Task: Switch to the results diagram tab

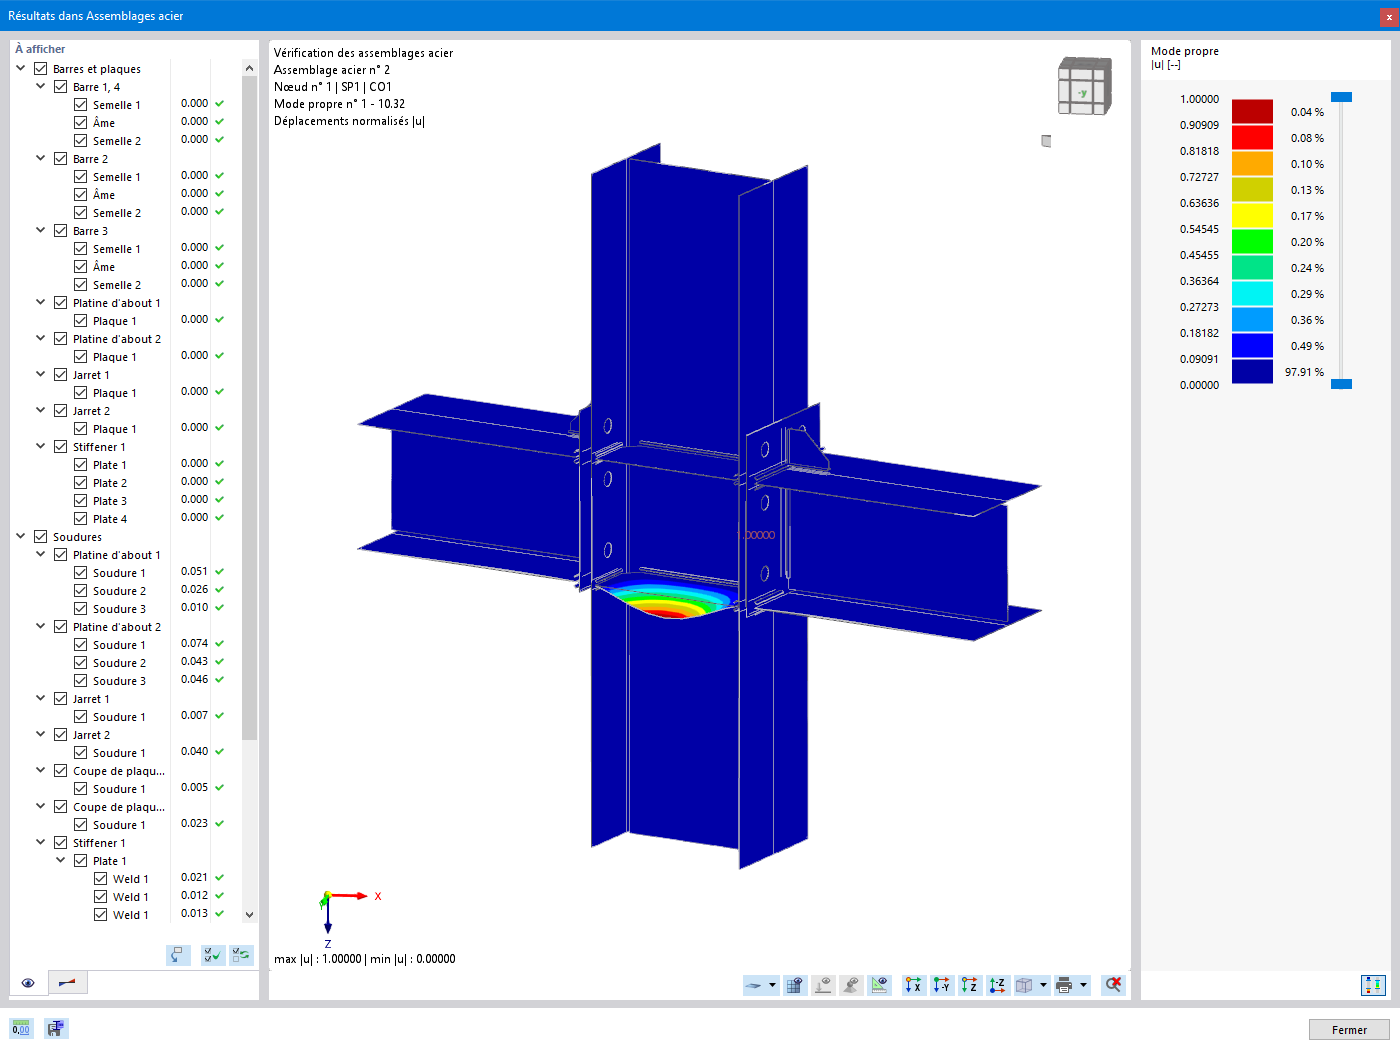Action: point(67,983)
